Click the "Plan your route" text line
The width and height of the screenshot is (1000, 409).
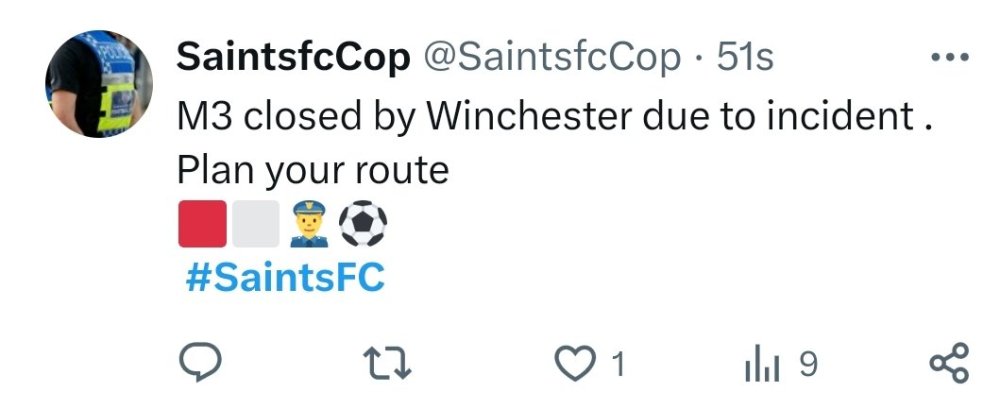[312, 170]
